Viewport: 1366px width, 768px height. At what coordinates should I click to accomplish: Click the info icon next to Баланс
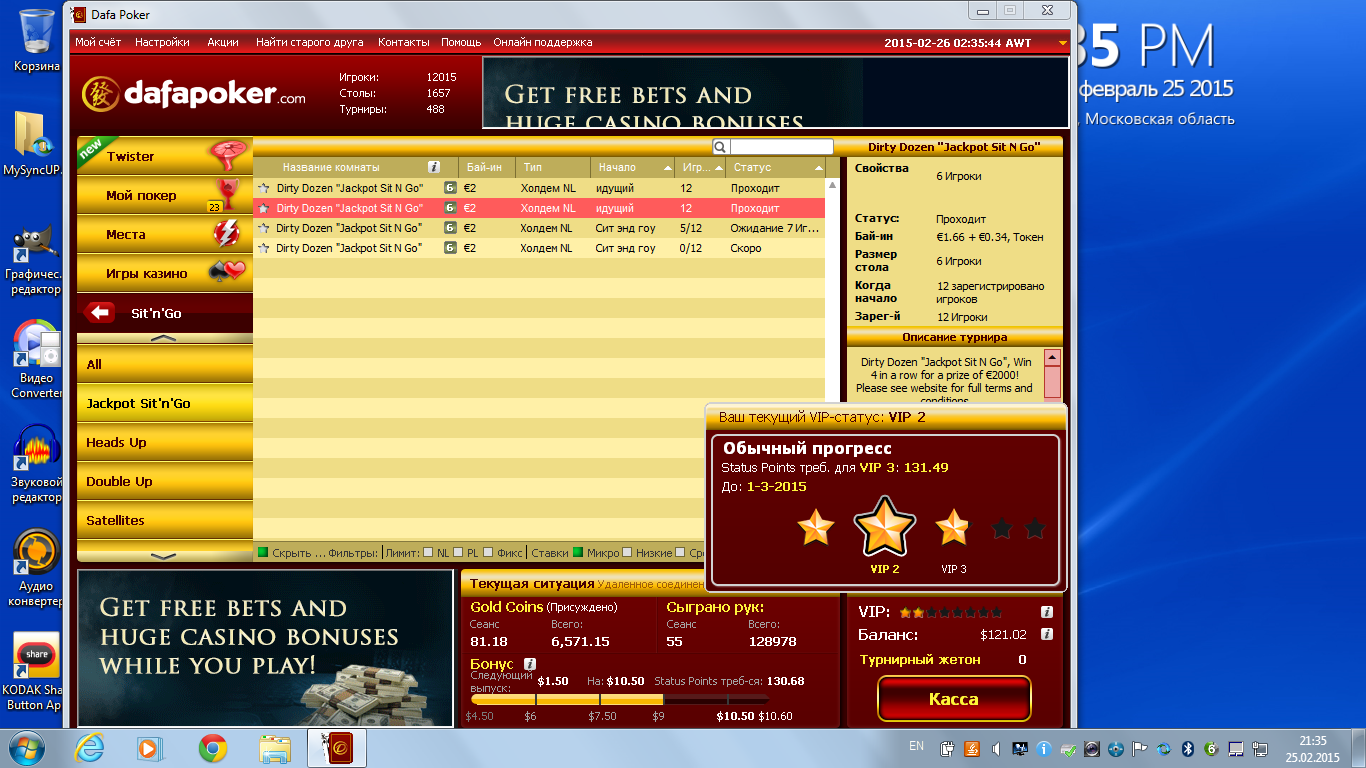1047,634
